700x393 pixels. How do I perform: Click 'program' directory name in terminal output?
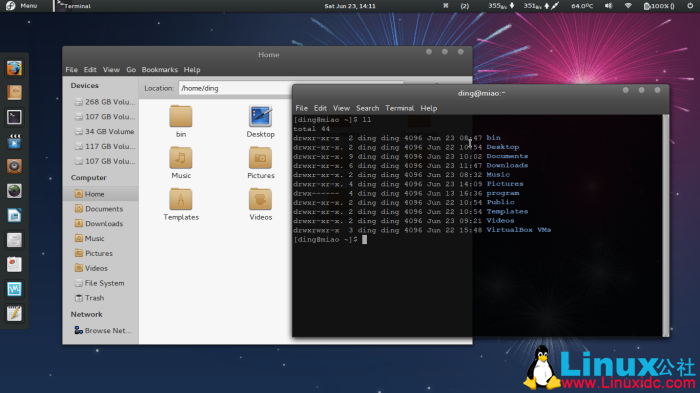503,193
